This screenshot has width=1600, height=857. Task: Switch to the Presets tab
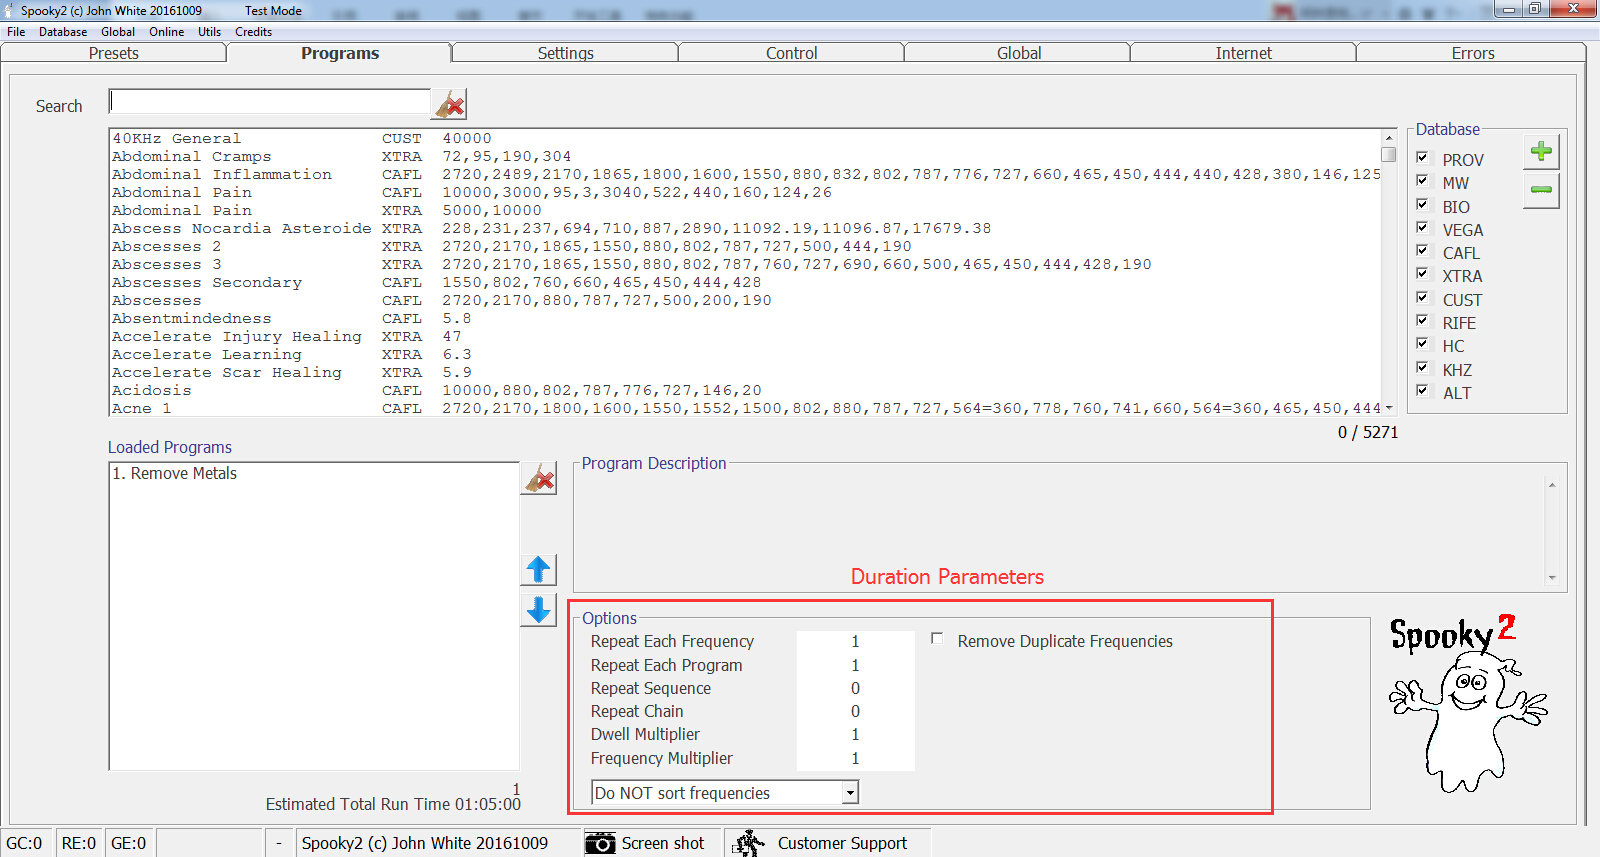114,53
